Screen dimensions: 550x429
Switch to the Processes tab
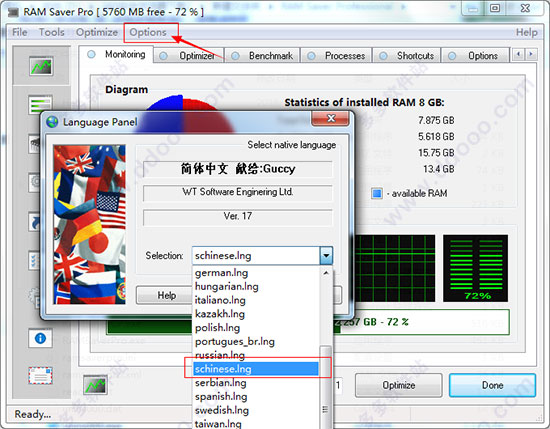[336, 56]
